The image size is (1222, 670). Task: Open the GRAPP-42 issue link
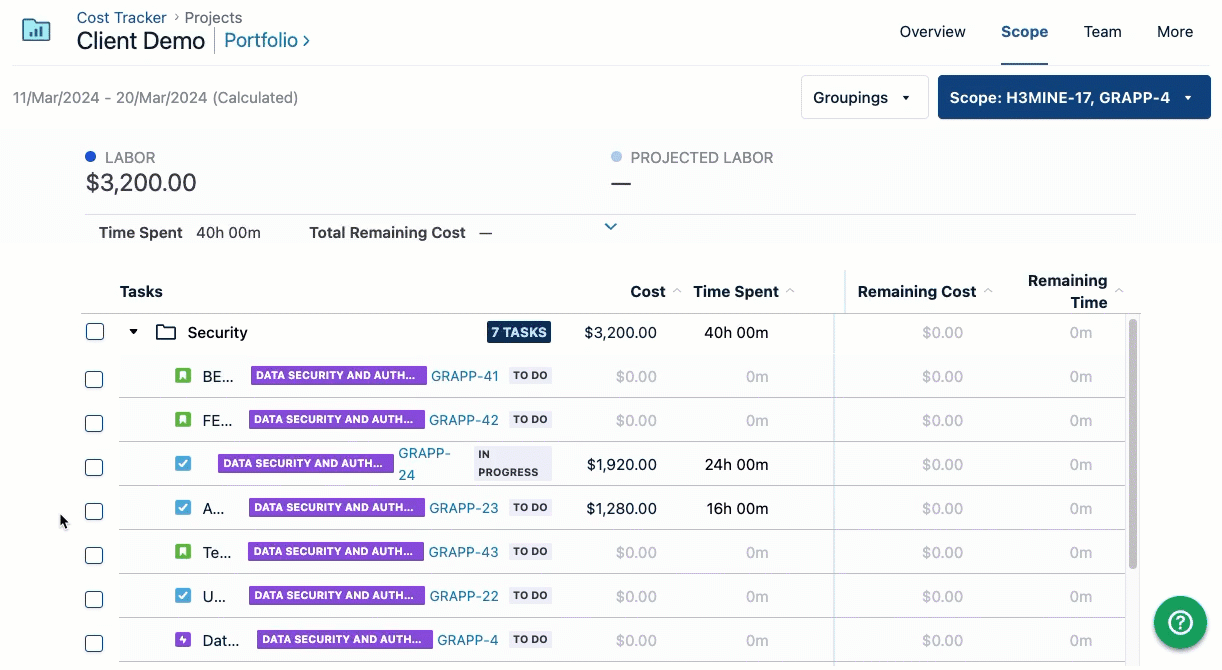tap(464, 420)
